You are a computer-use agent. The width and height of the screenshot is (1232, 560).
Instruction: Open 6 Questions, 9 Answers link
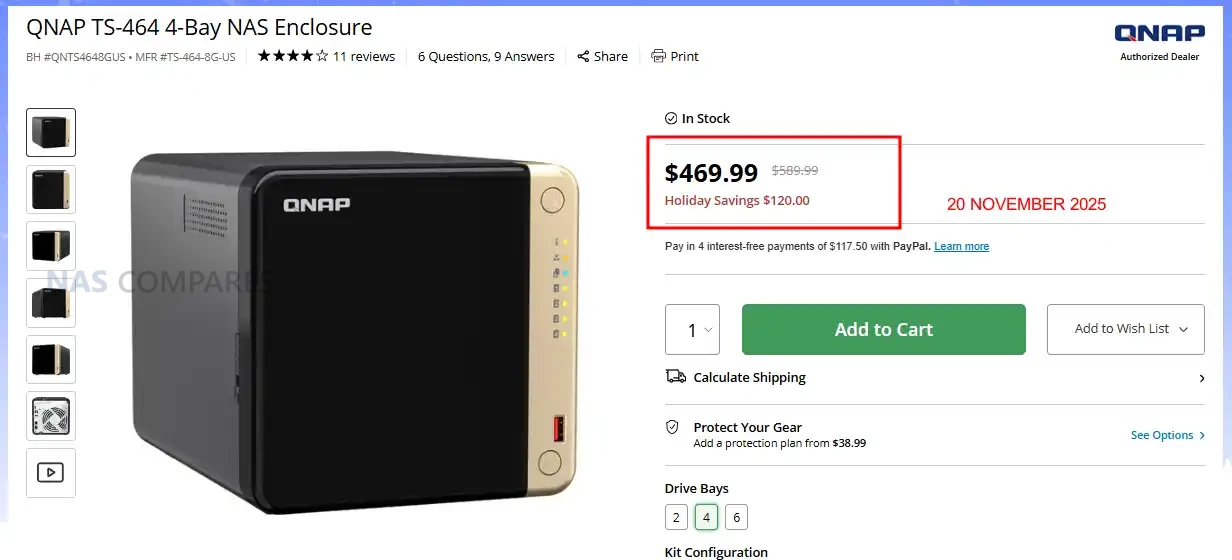pos(486,56)
